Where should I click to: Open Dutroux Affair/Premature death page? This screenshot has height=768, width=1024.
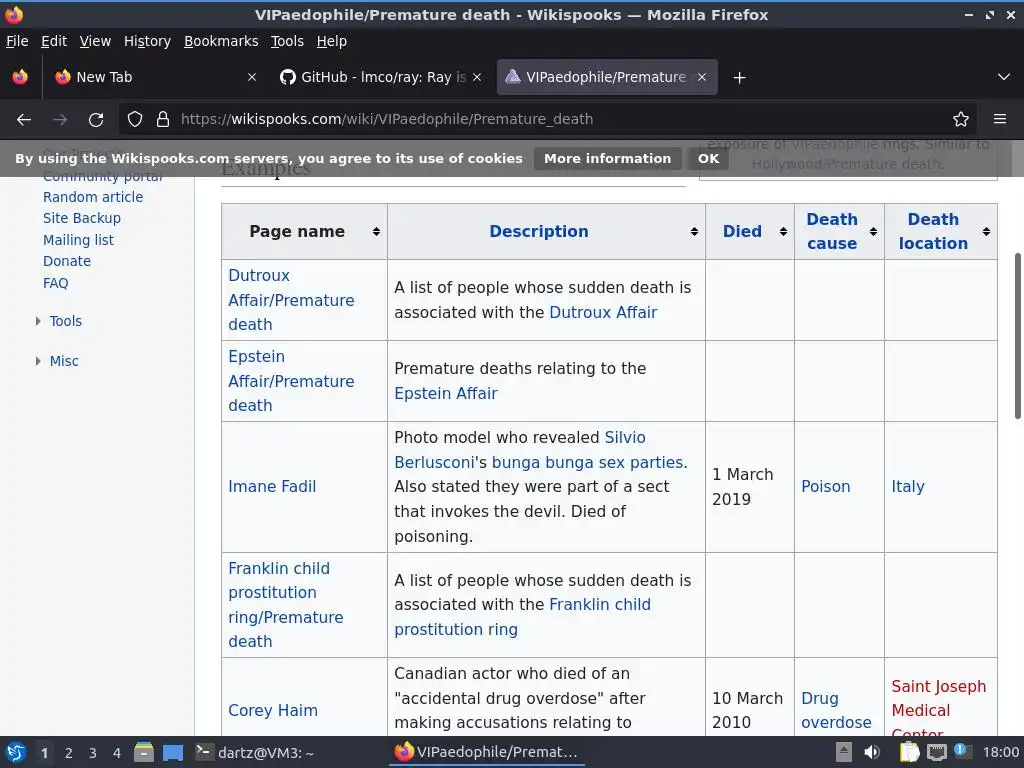[291, 300]
